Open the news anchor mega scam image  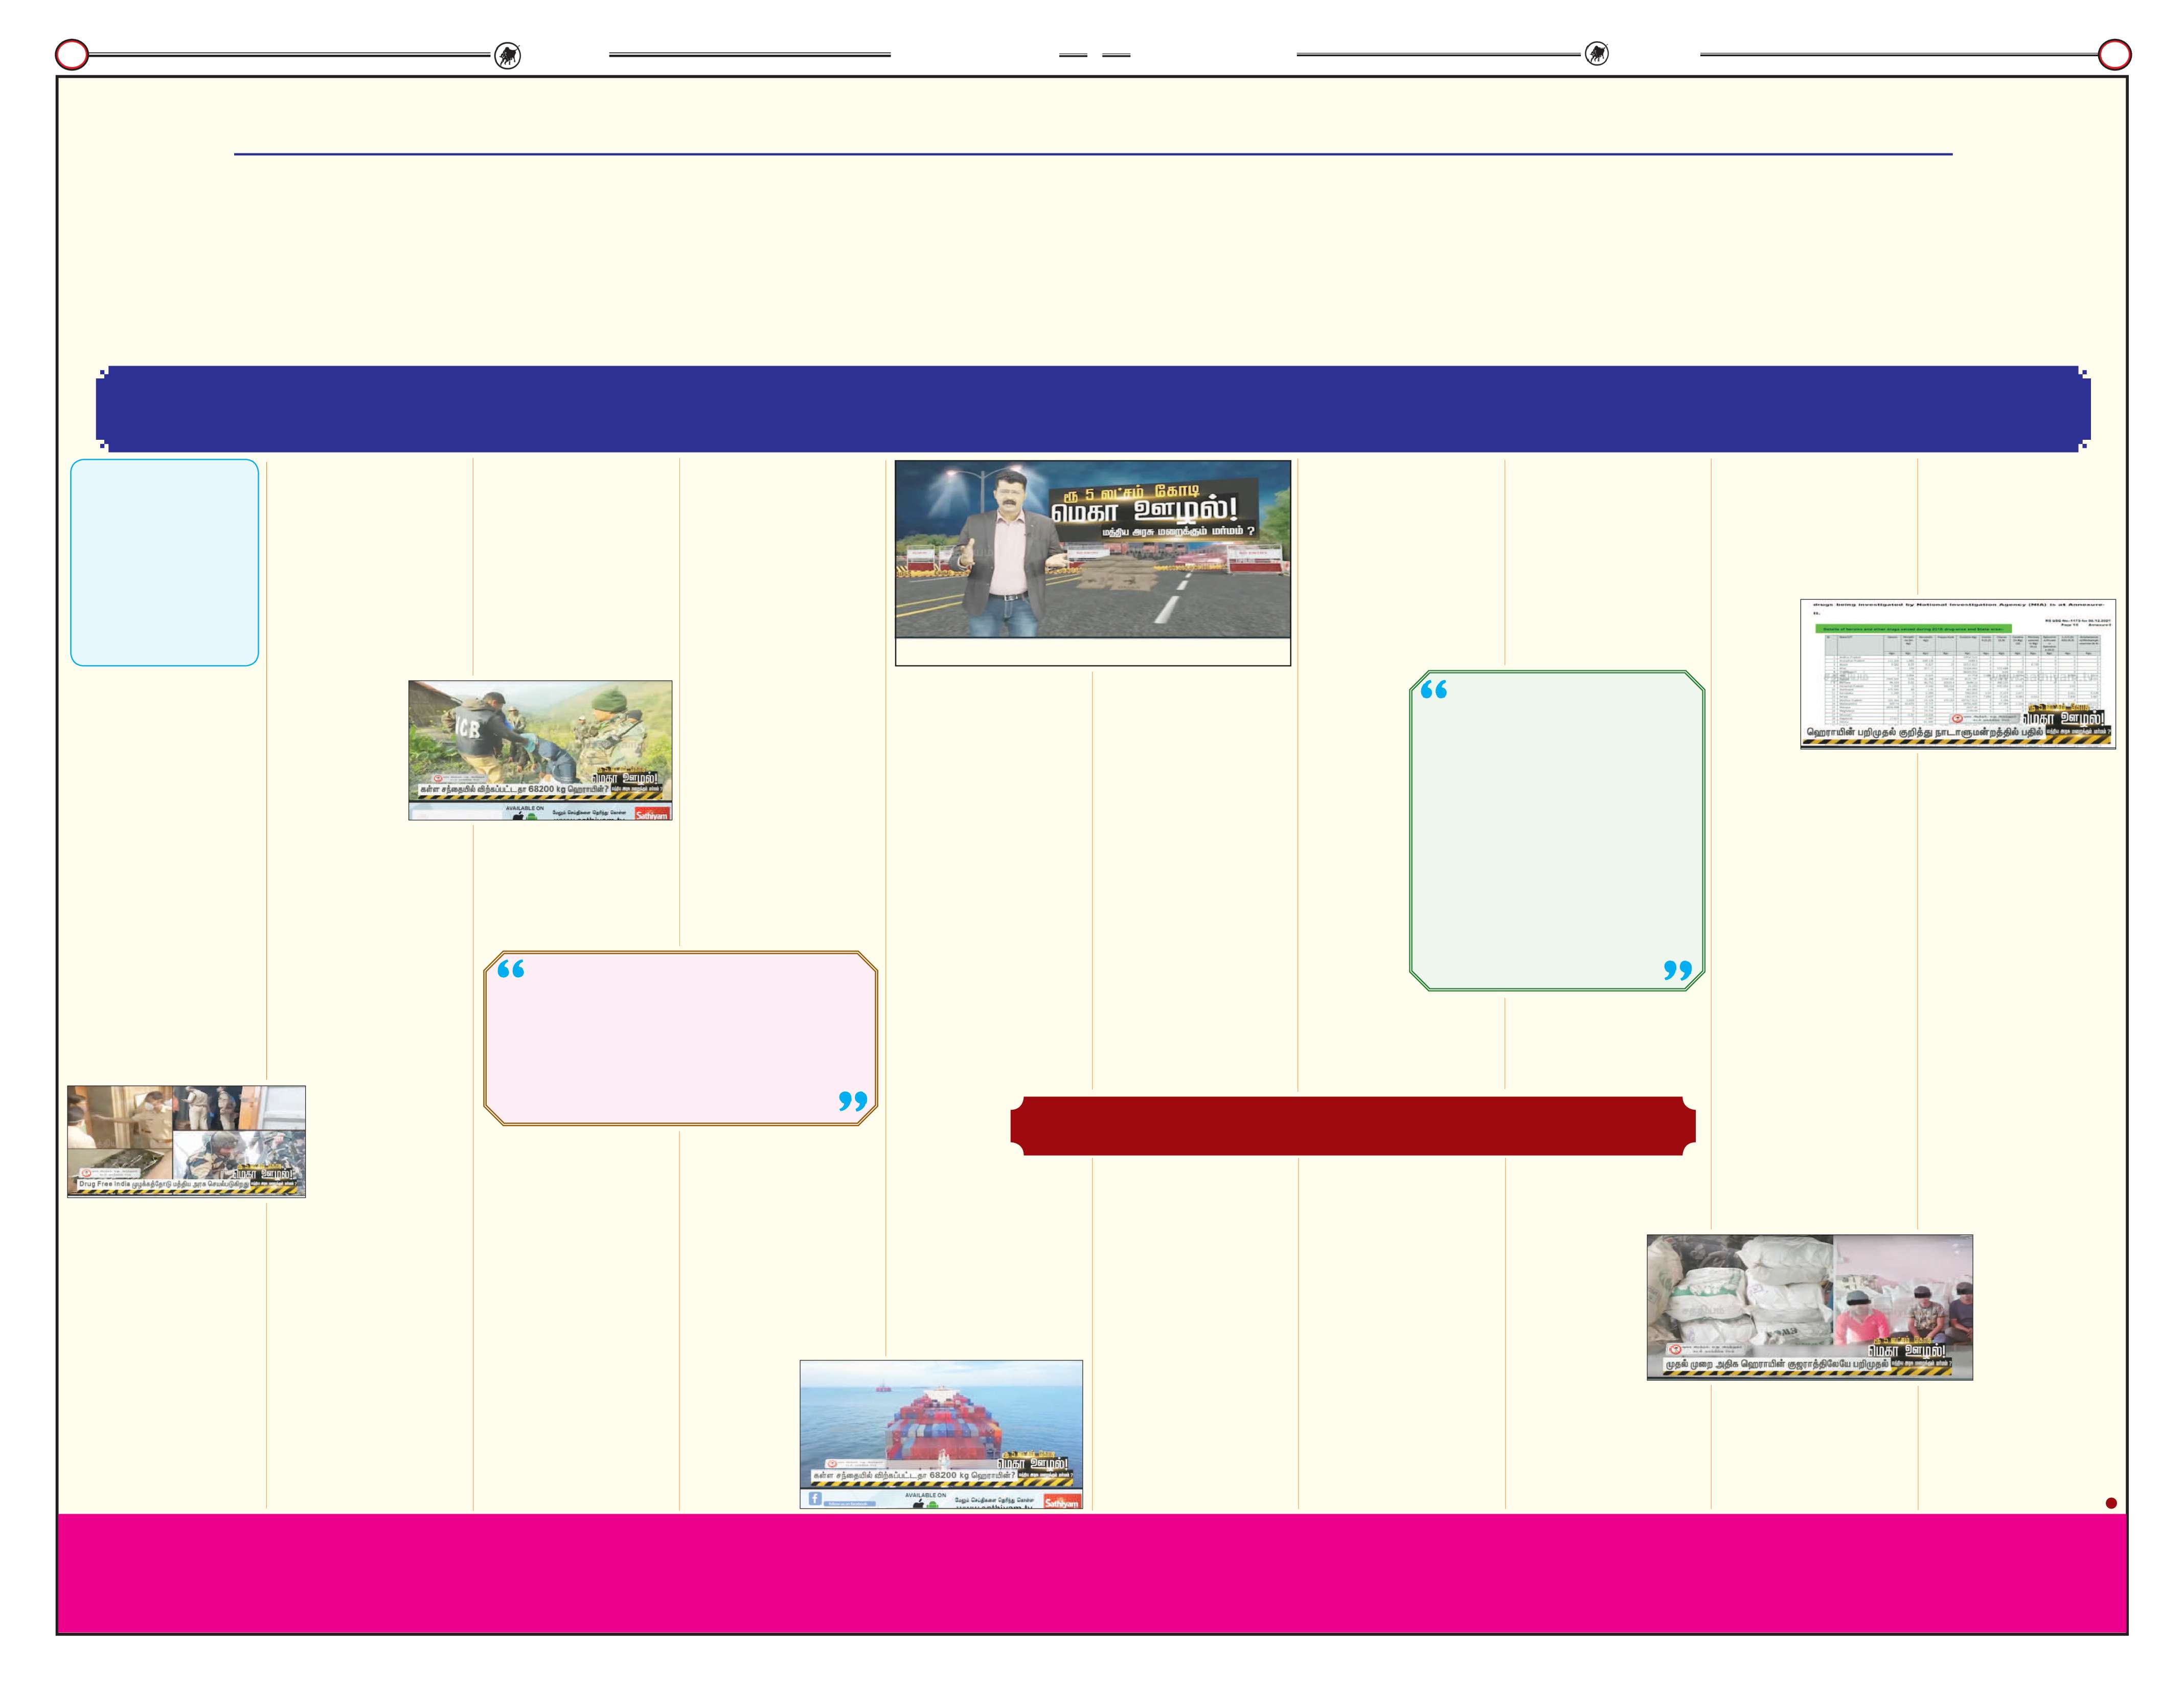point(1092,549)
